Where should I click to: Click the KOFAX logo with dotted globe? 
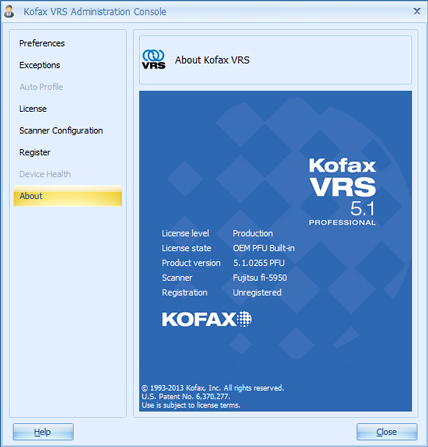coord(207,319)
